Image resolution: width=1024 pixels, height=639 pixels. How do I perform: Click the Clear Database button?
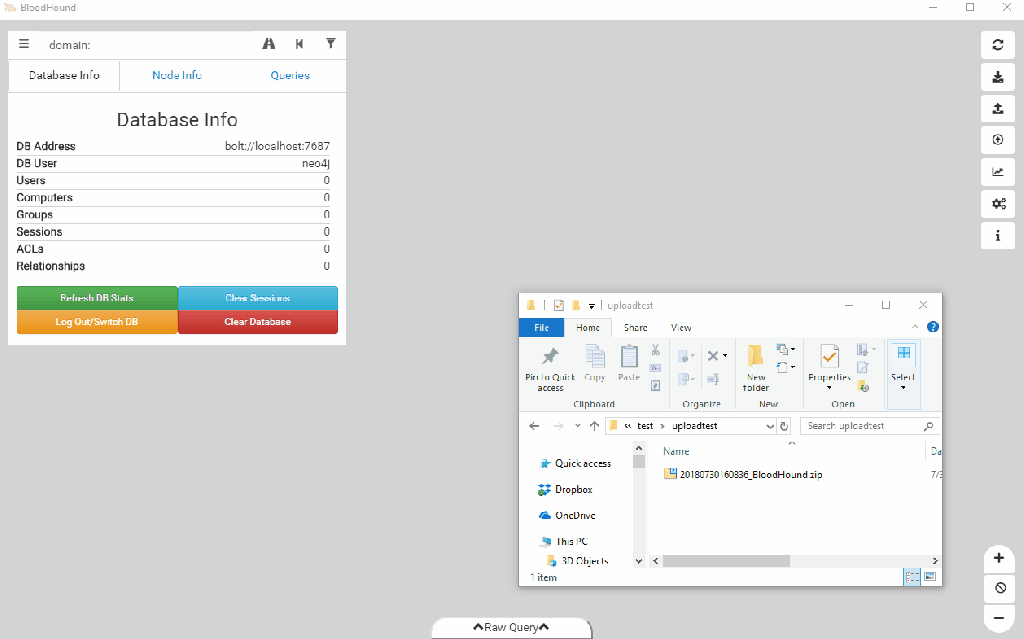tap(258, 321)
